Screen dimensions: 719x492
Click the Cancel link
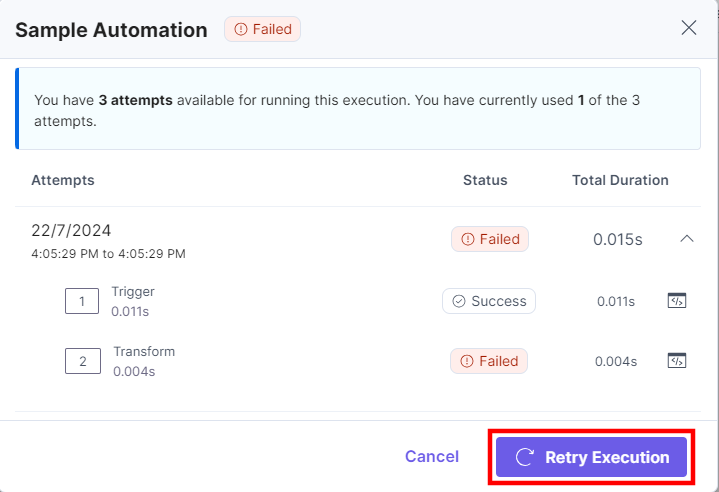pos(432,457)
